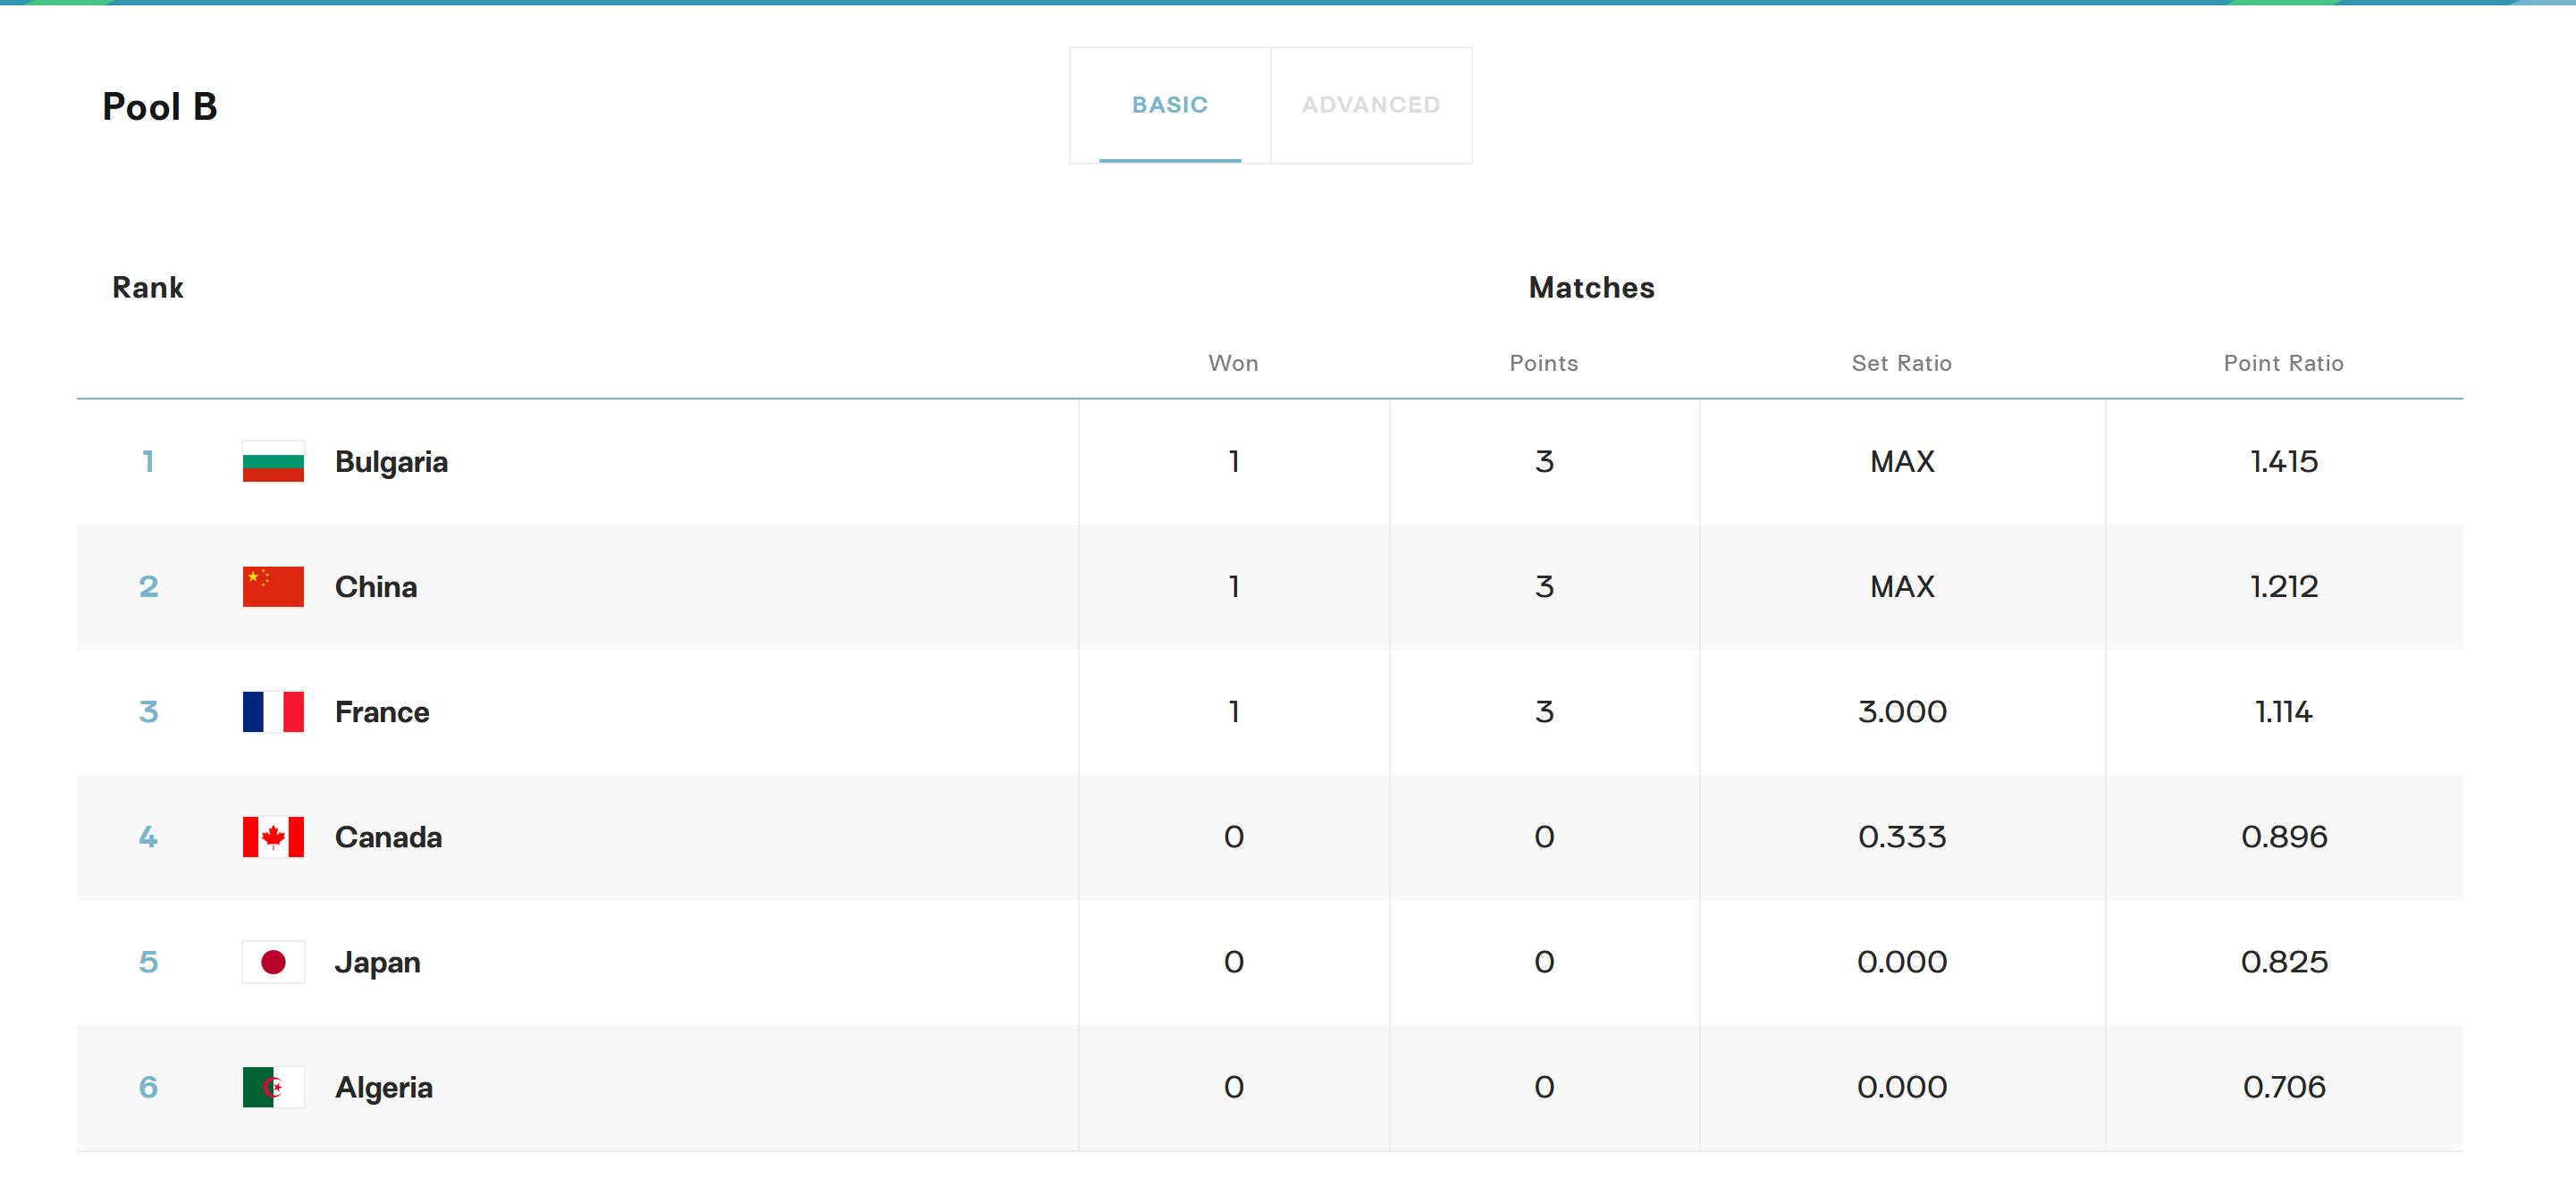Viewport: 2576px width, 1203px height.
Task: Click the Points column header
Action: tap(1543, 363)
